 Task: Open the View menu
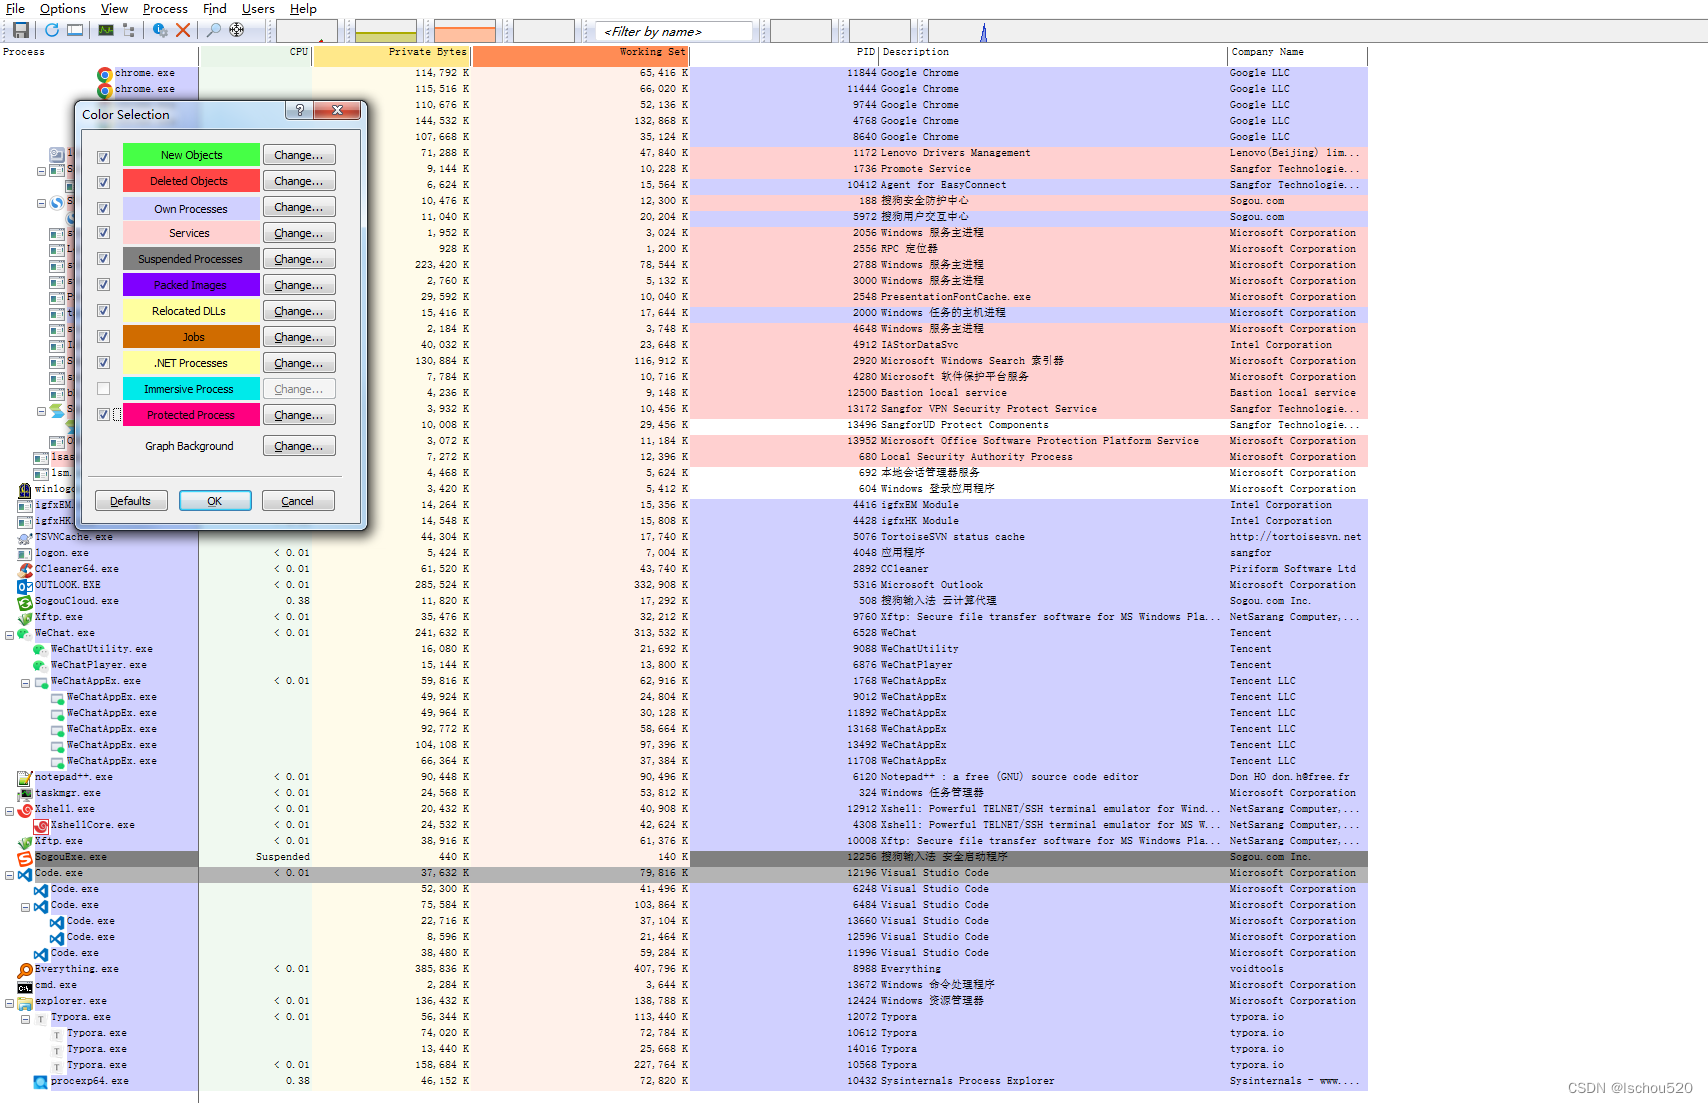click(114, 8)
